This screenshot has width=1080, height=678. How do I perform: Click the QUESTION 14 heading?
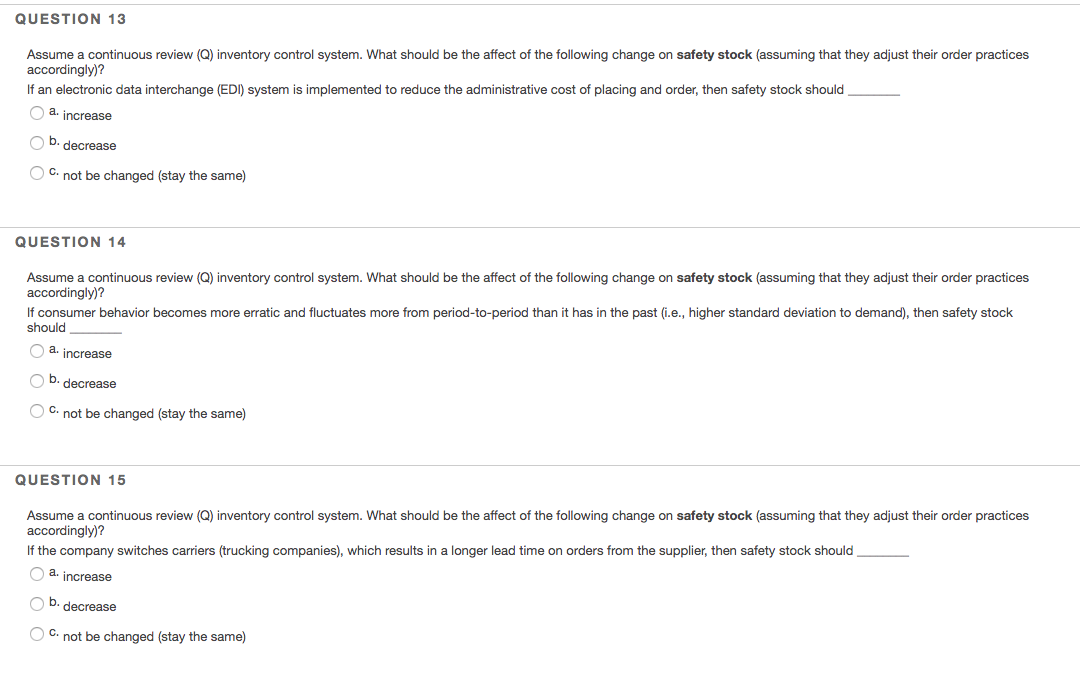pyautogui.click(x=70, y=241)
